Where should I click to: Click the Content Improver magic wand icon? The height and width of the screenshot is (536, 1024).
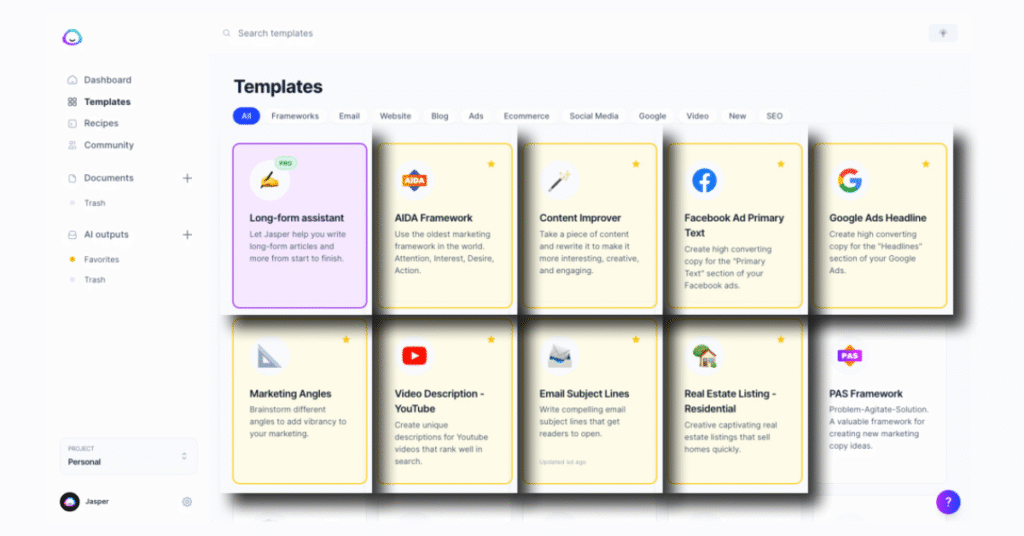click(x=559, y=180)
